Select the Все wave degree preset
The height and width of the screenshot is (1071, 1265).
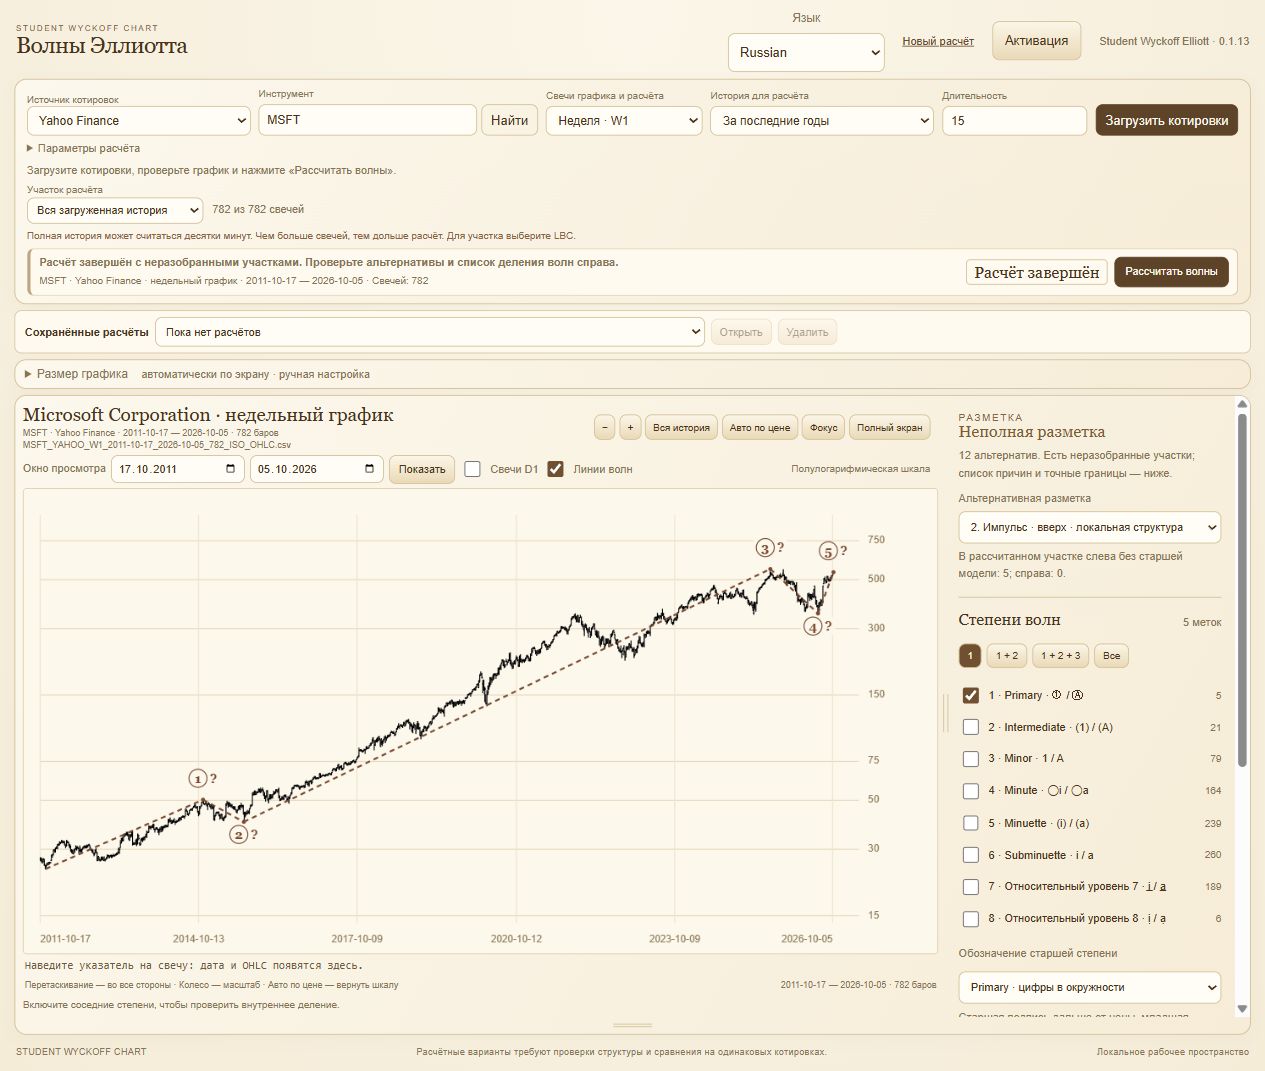tap(1111, 656)
